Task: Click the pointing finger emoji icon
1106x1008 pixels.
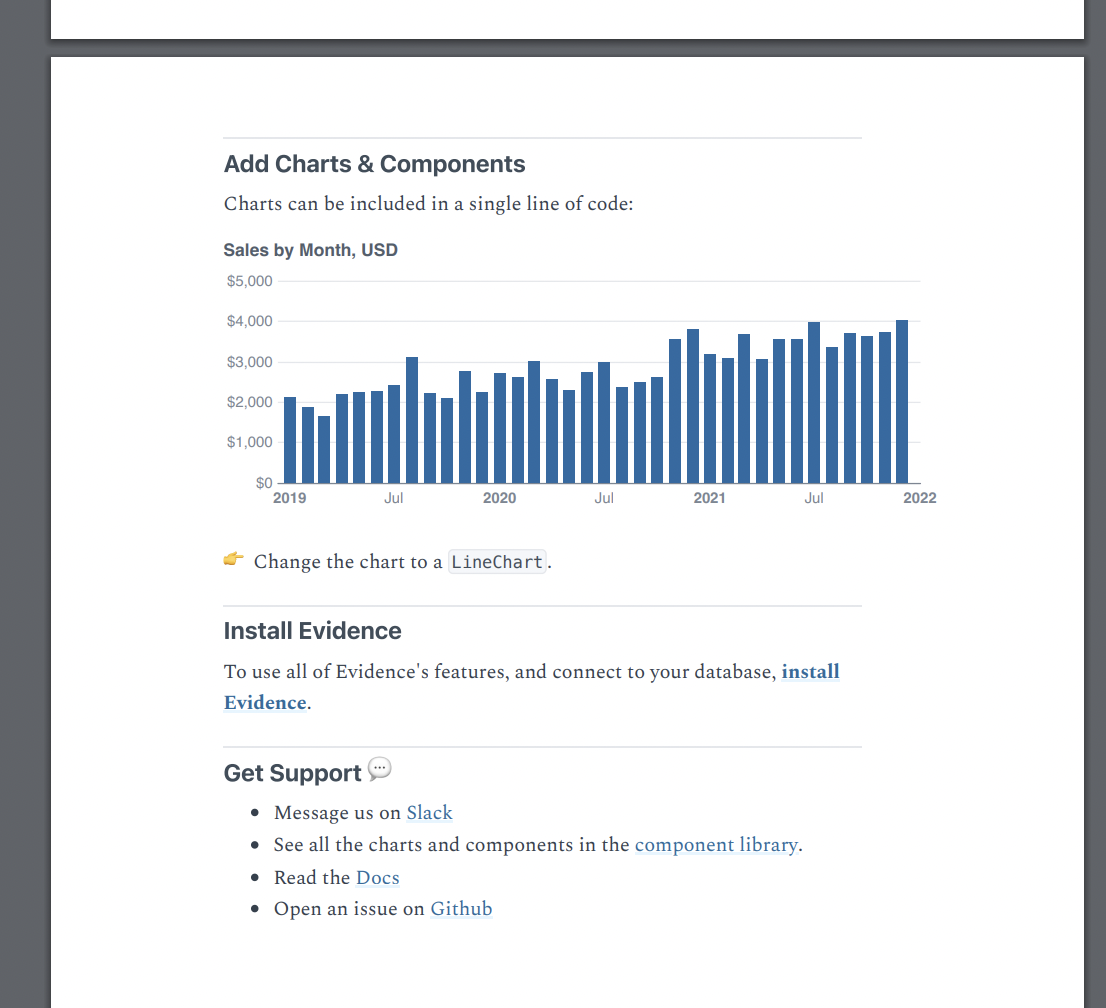Action: 233,560
